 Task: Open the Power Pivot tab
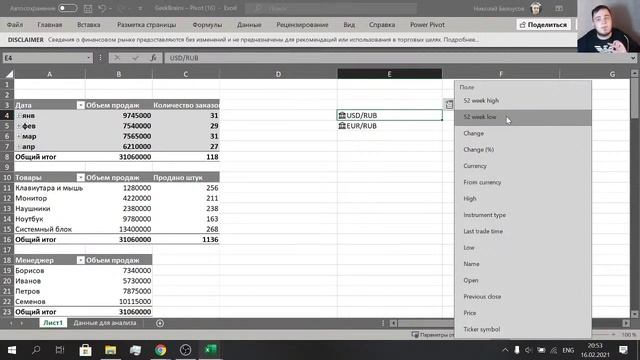(427, 25)
